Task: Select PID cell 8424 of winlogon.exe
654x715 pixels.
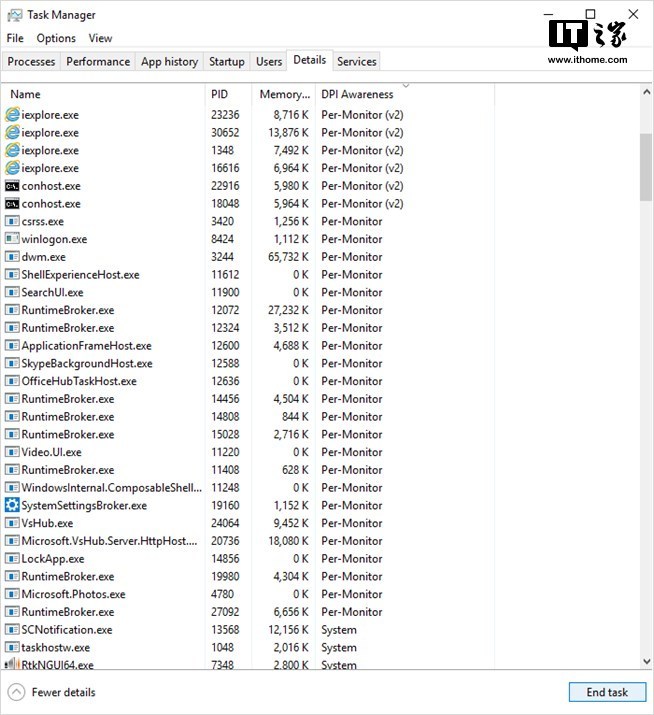Action: (x=222, y=239)
